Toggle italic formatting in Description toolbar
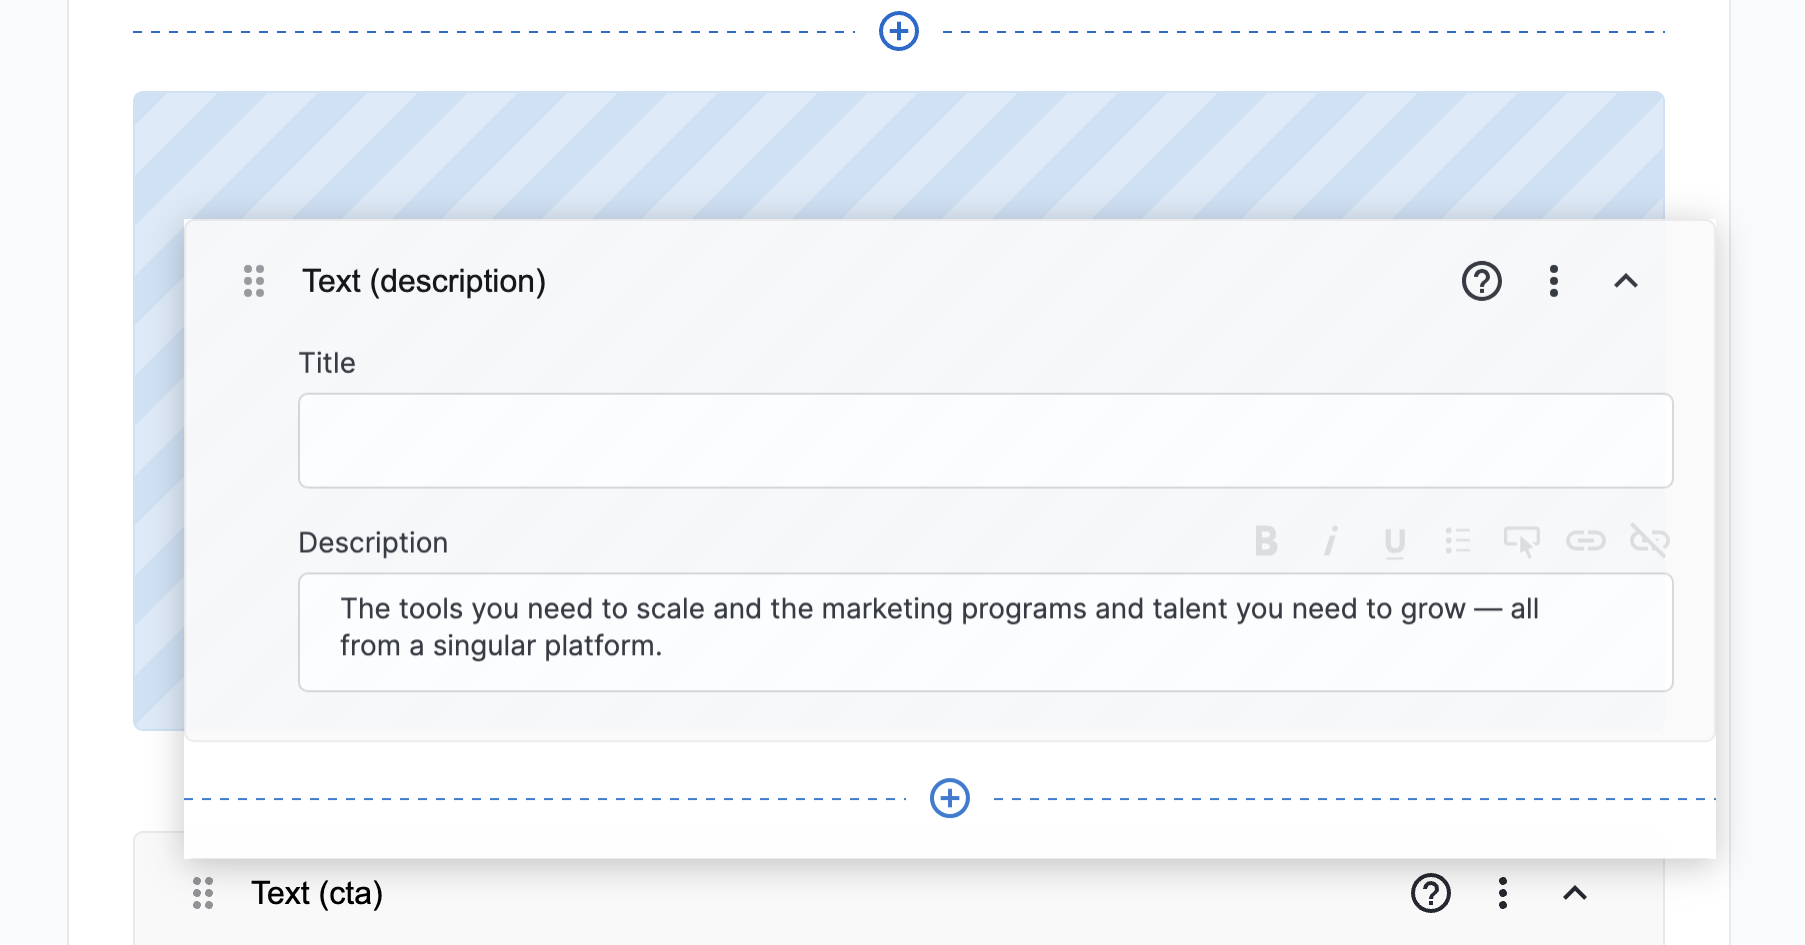Screen dimensions: 1805x945 pos(1330,541)
